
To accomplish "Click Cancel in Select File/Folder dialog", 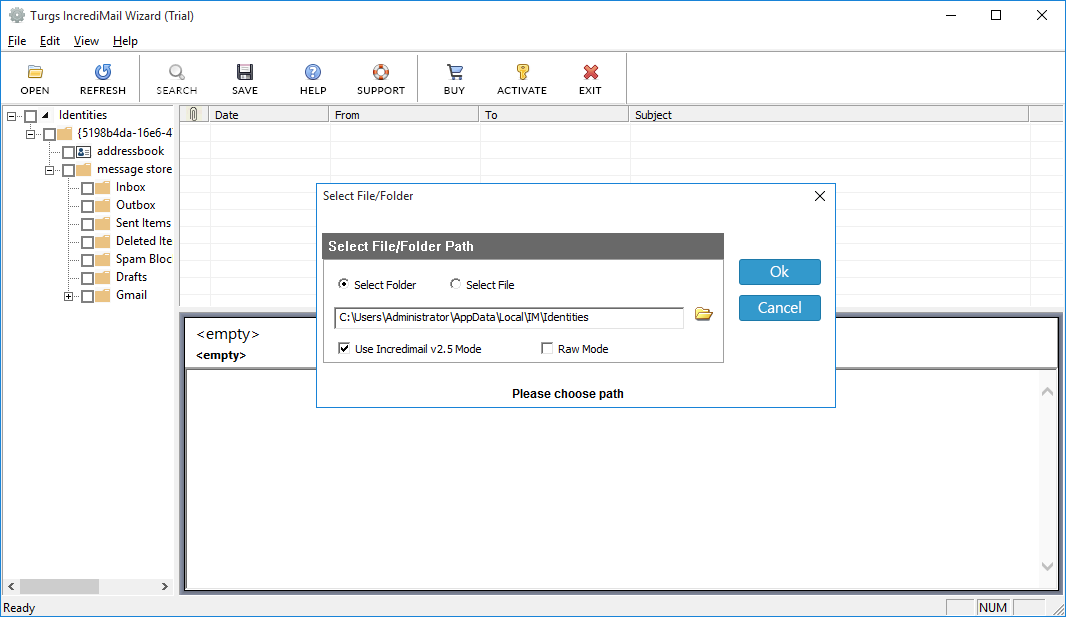I will click(x=780, y=308).
